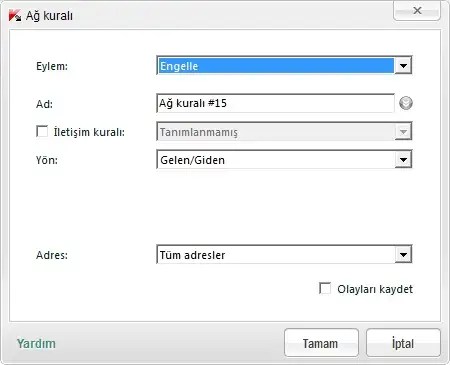Screen dimensions: 450x365
Task: Click into the Ad name field
Action: [x=276, y=103]
